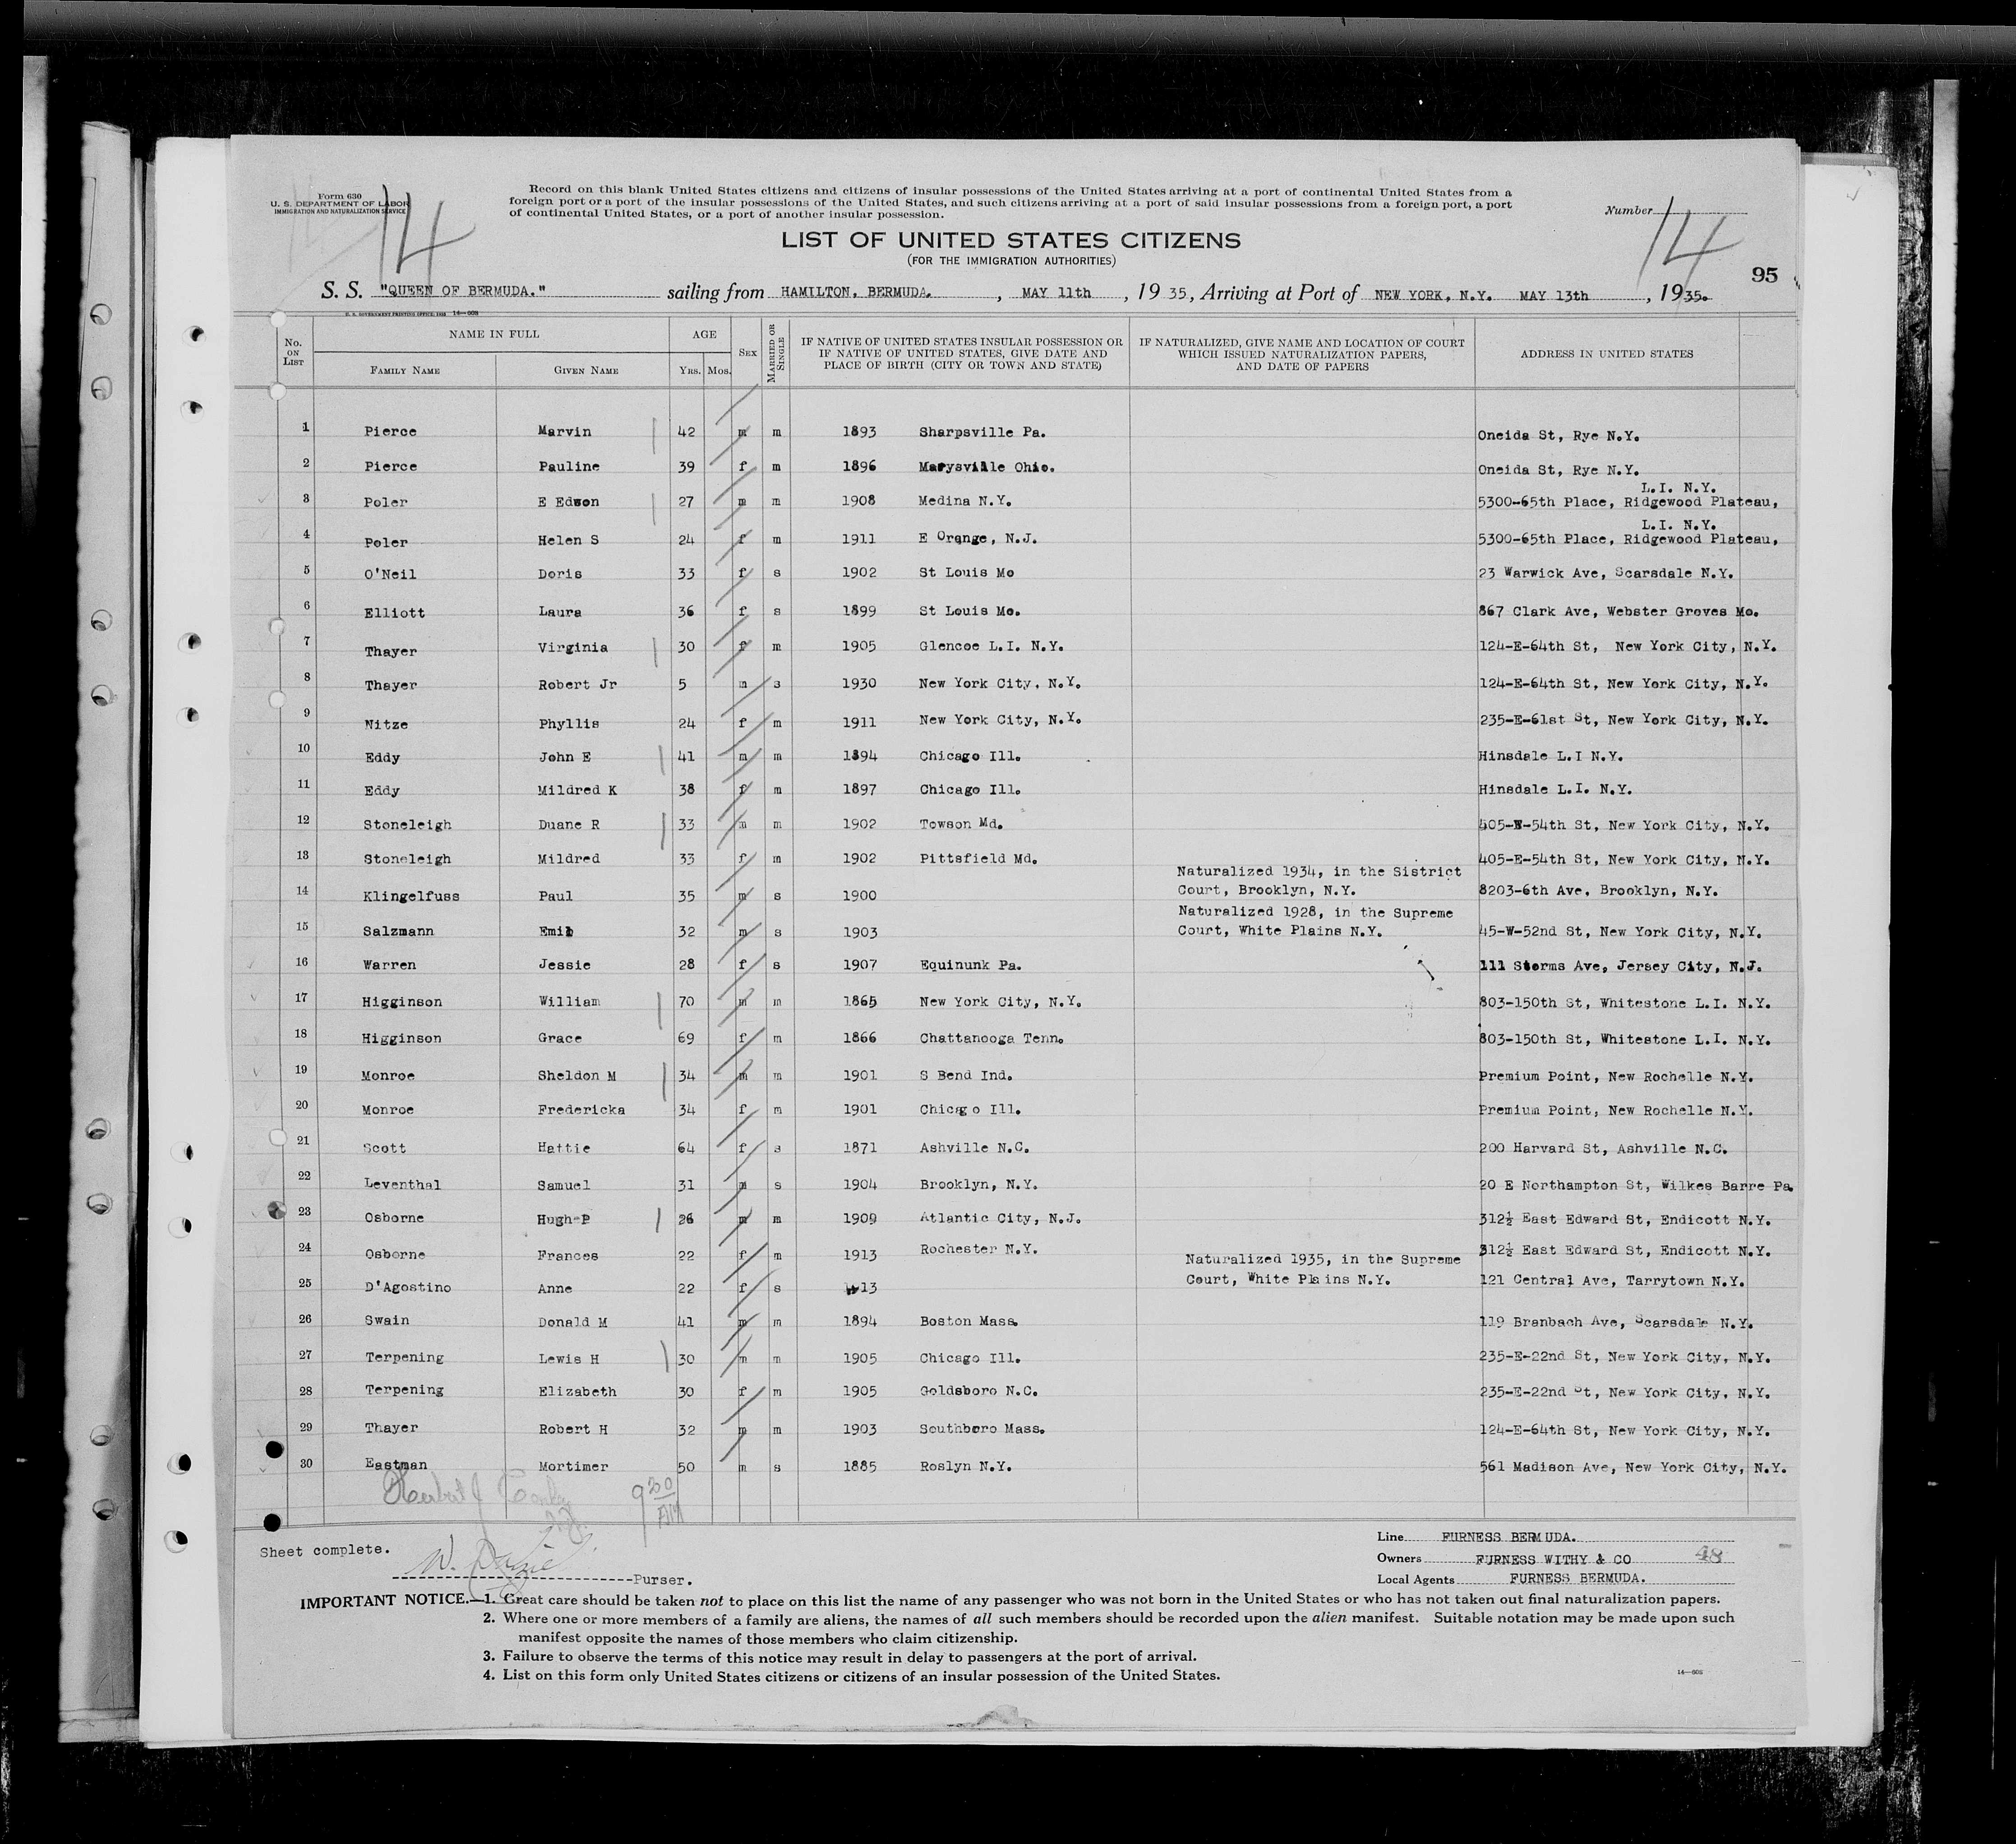
Task: Click address '561 Madison Ave, New York City, N.Y.'
Action: pos(1632,1468)
